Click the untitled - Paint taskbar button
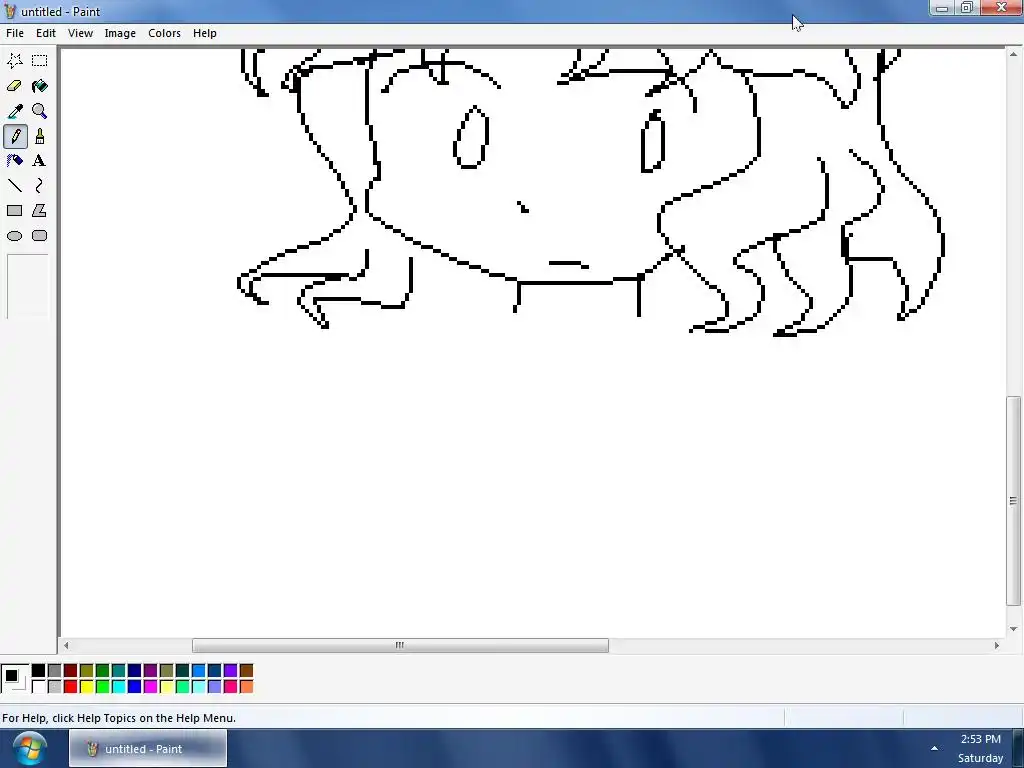Viewport: 1024px width, 768px height. pyautogui.click(x=148, y=749)
